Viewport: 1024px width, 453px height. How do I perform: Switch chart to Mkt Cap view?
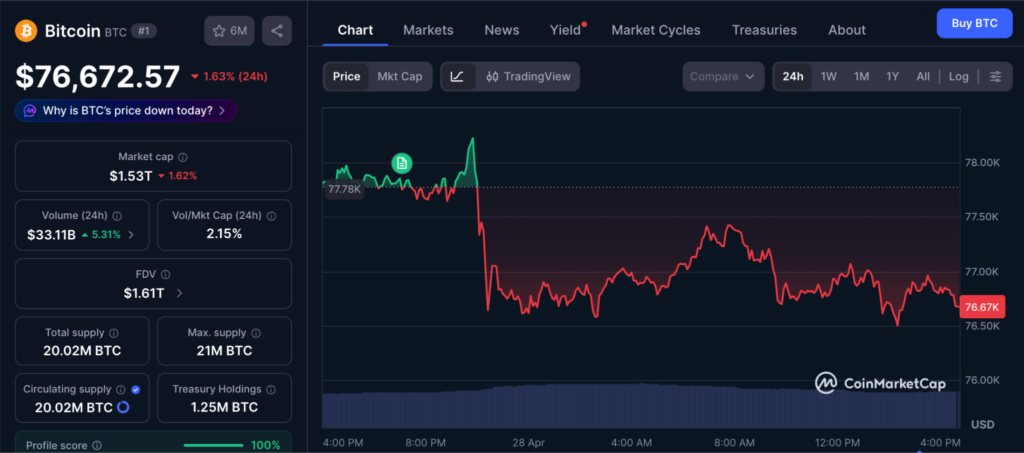399,77
